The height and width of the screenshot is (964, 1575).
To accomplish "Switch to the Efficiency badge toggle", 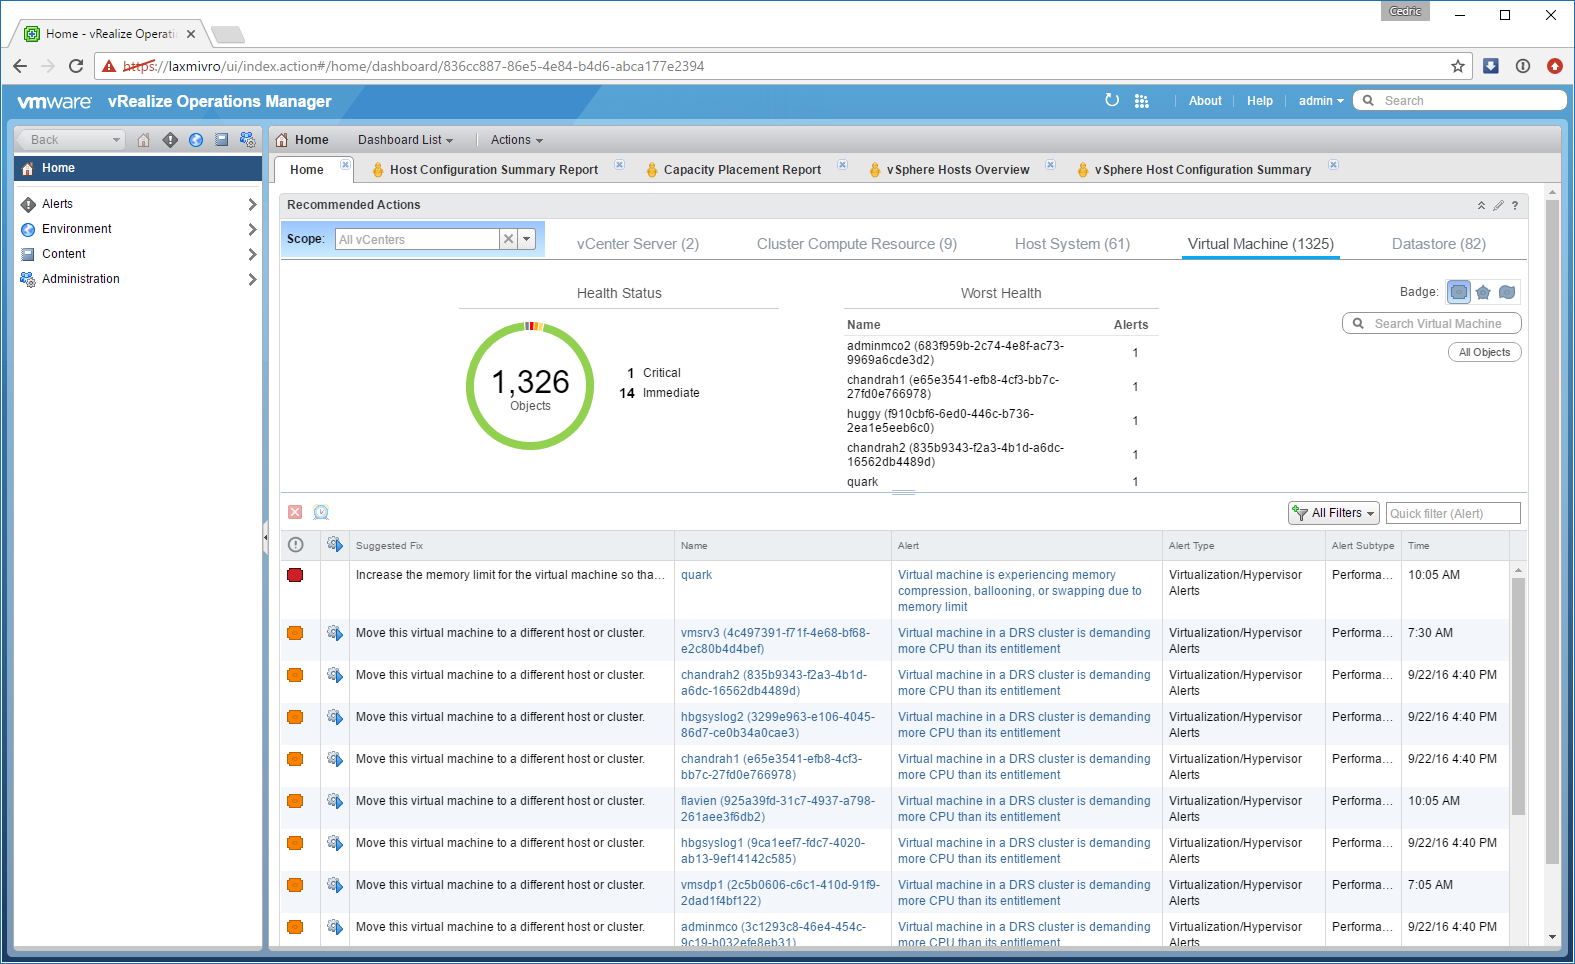I will pos(1507,292).
